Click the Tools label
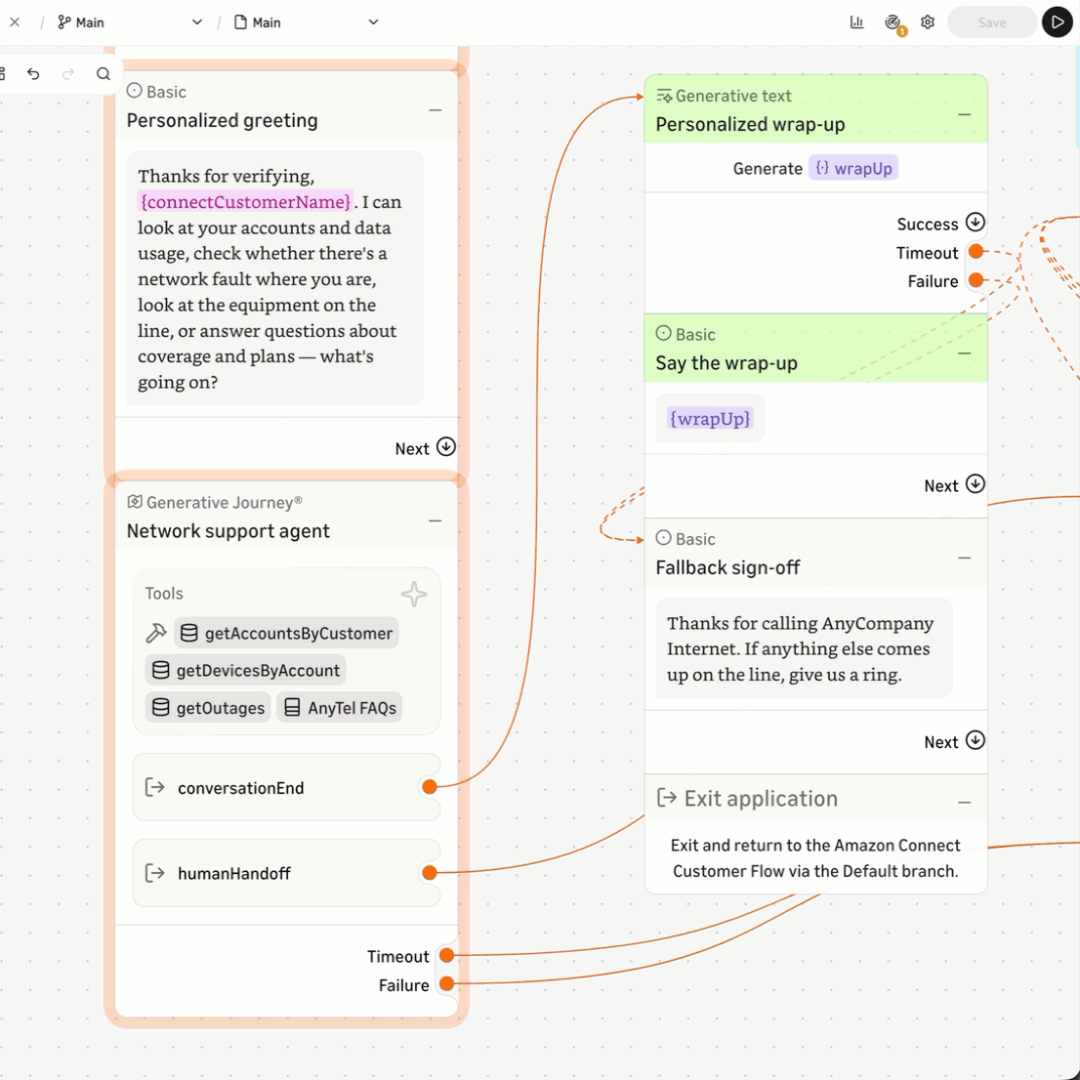The height and width of the screenshot is (1080, 1080). [164, 594]
